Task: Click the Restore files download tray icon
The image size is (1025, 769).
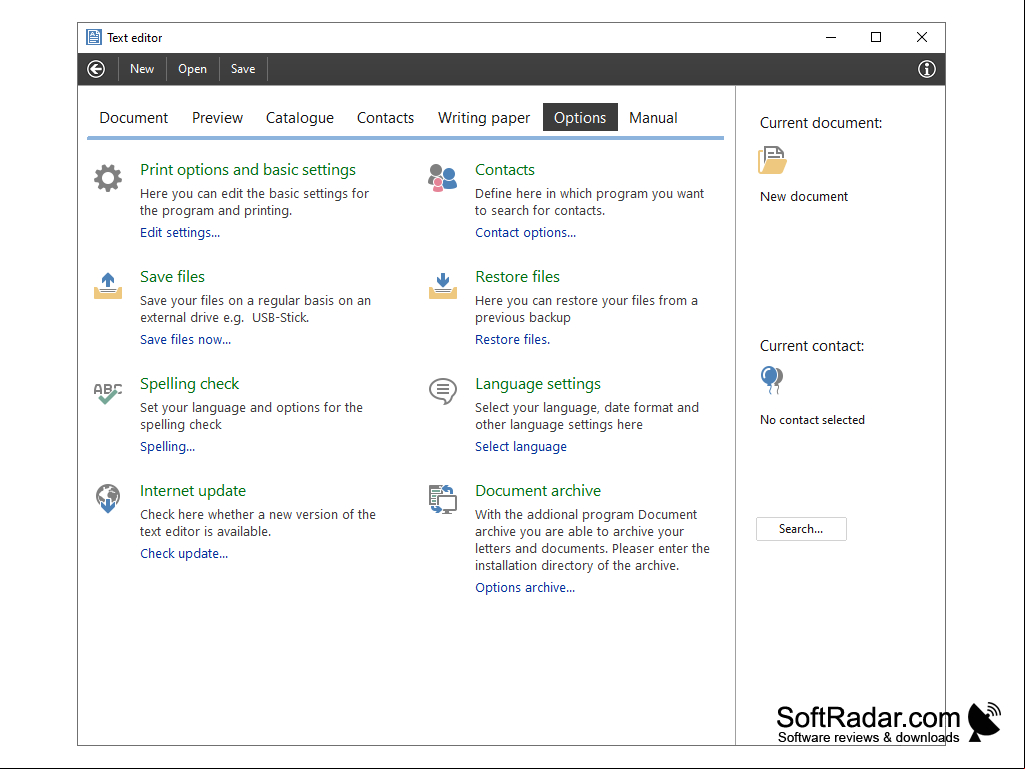Action: [x=443, y=286]
